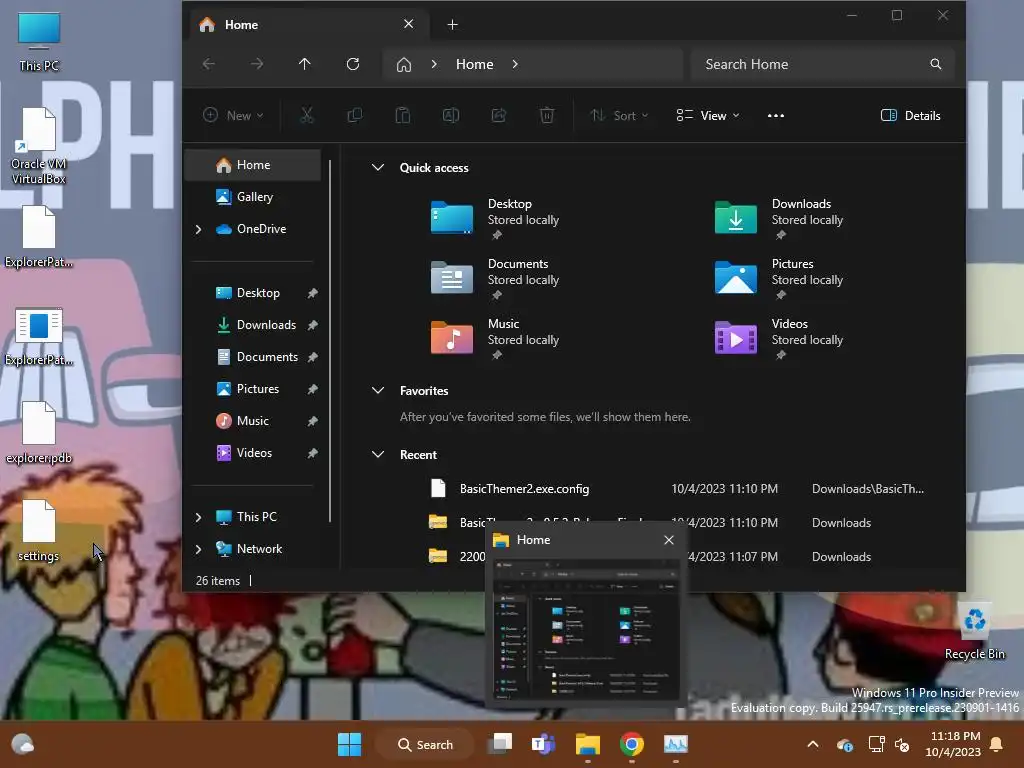This screenshot has width=1024, height=768.
Task: Open Videos in navigation pane
Action: click(253, 453)
